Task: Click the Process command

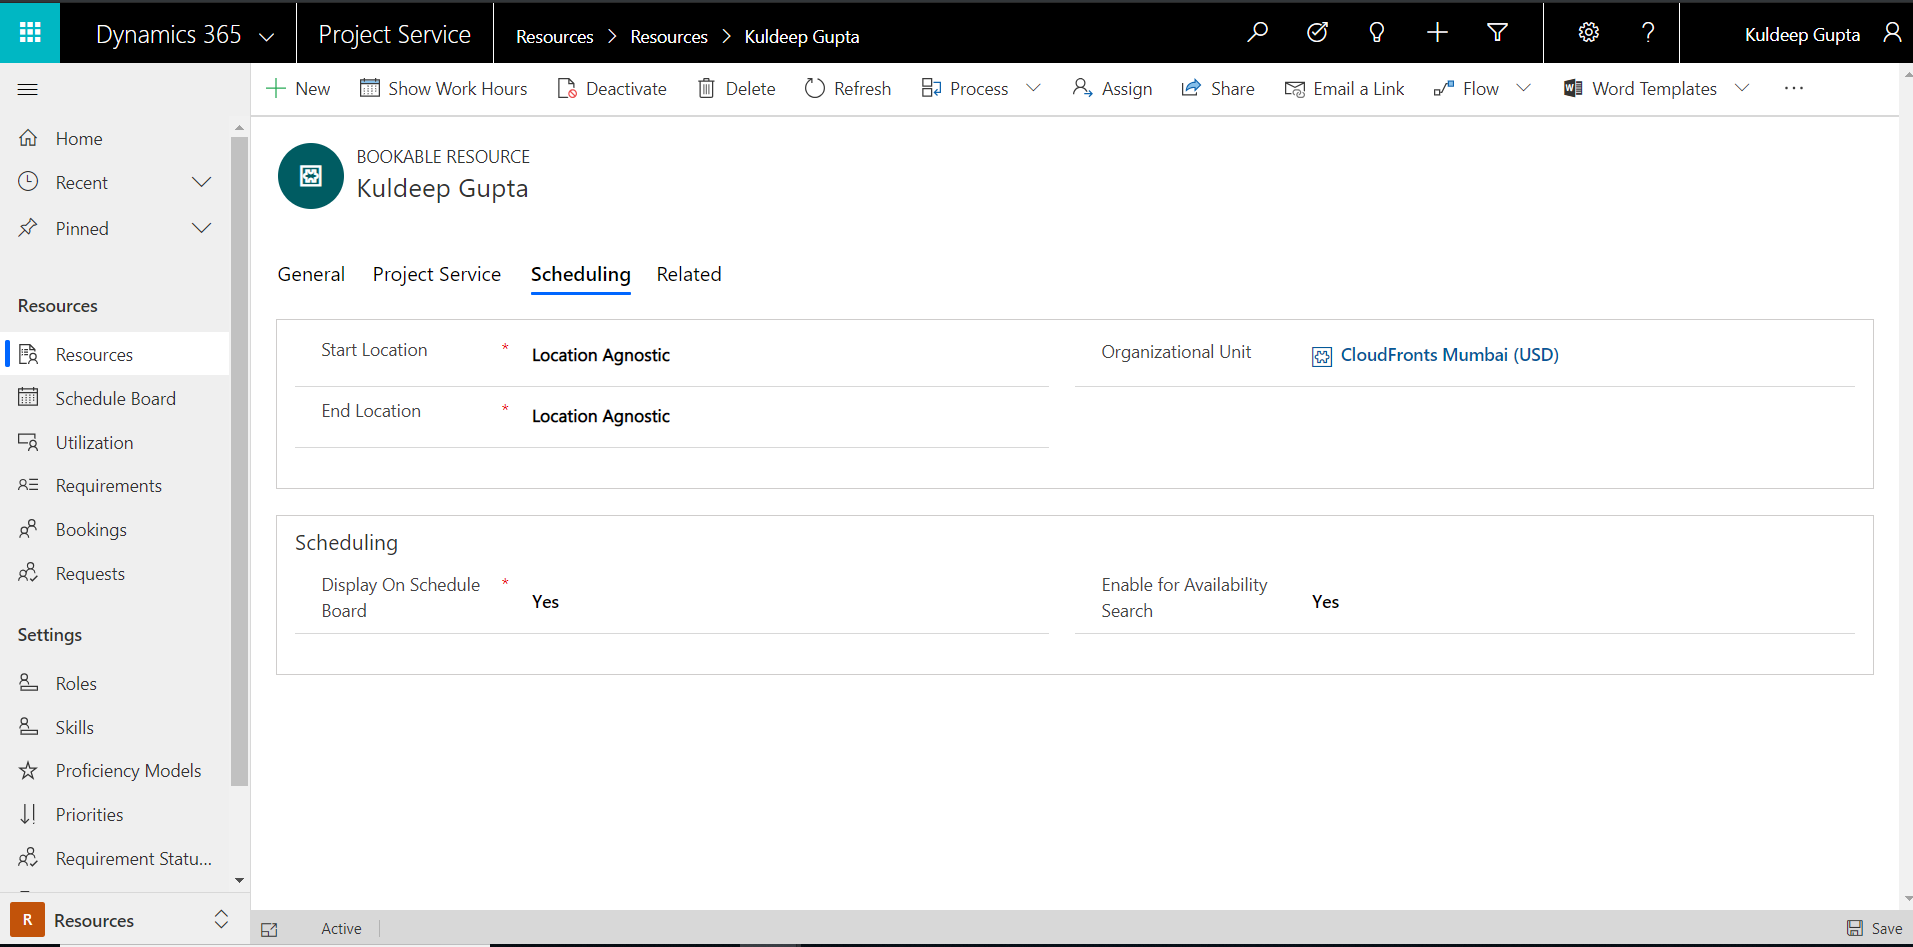Action: pyautogui.click(x=965, y=88)
